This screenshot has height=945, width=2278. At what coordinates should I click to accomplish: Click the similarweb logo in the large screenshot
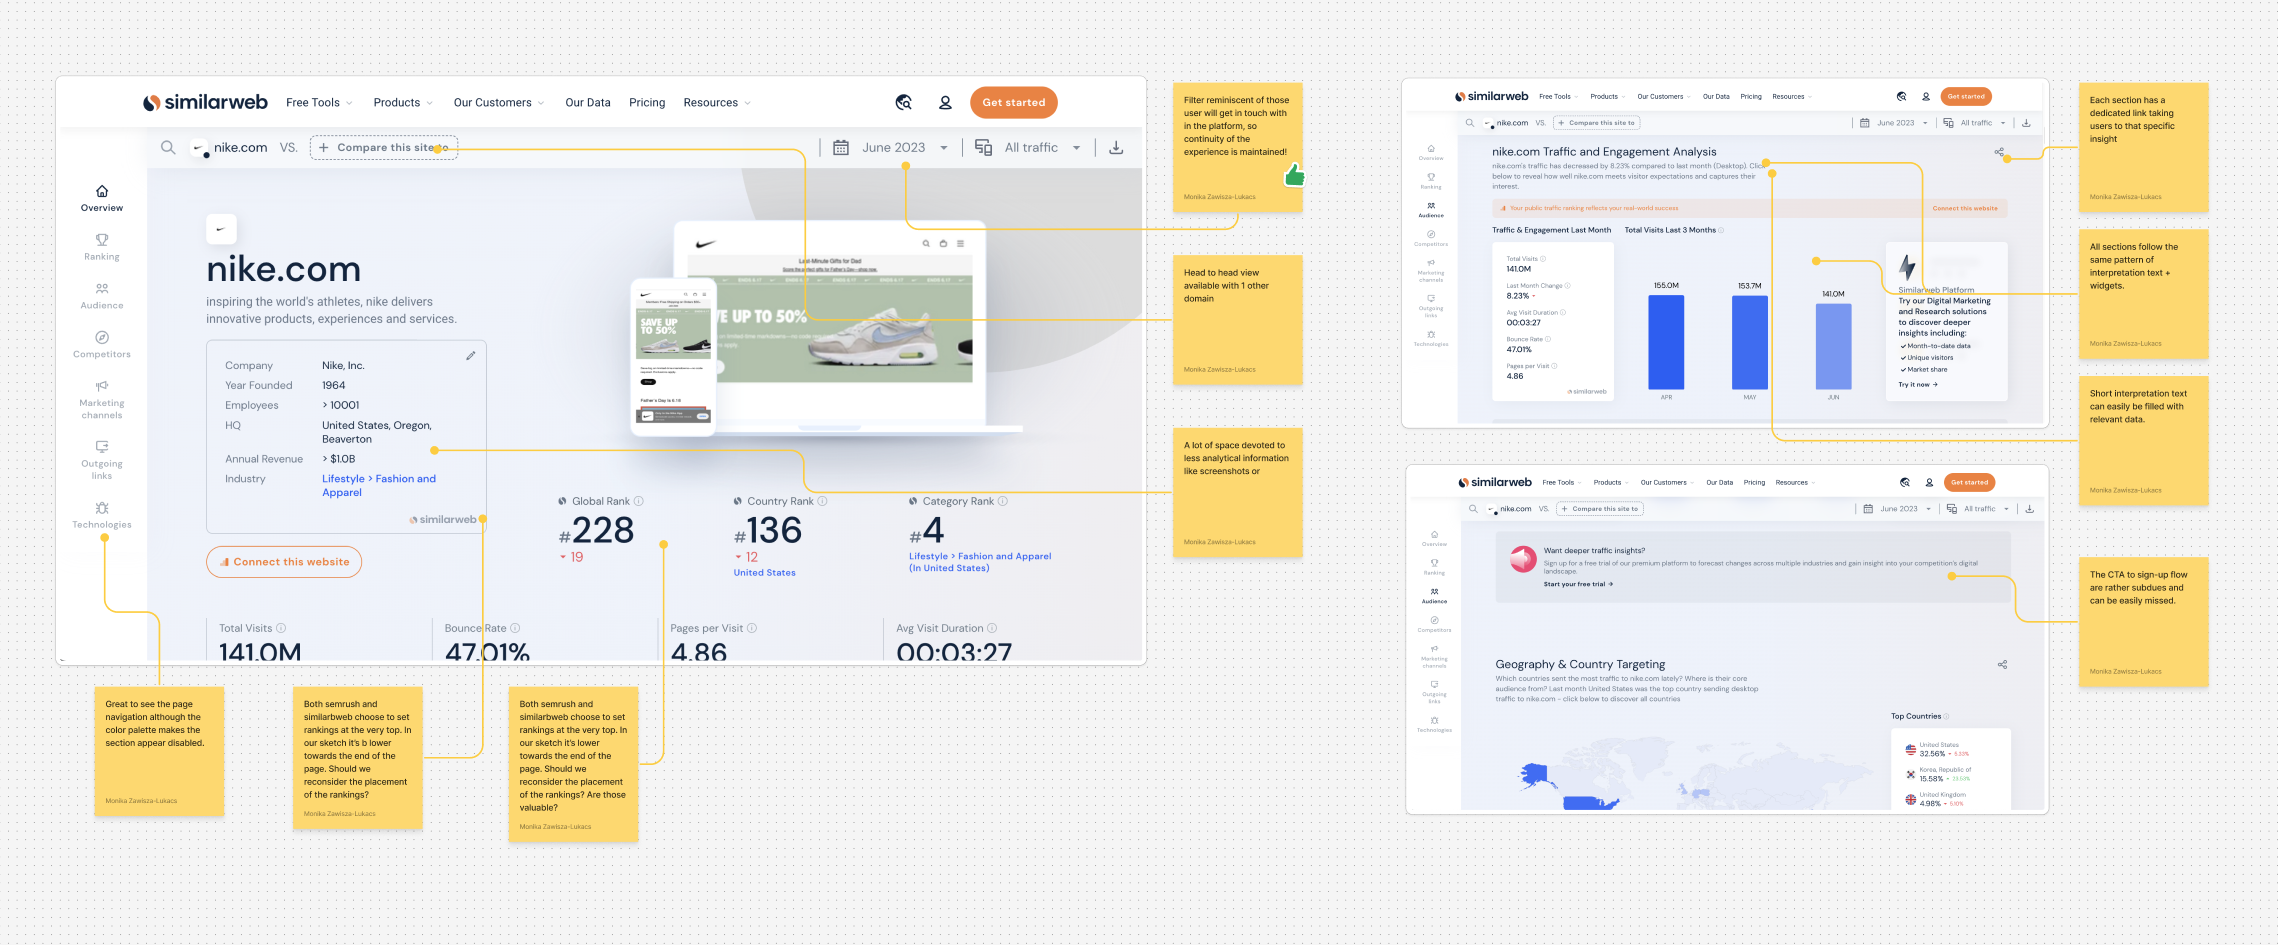click(x=205, y=103)
